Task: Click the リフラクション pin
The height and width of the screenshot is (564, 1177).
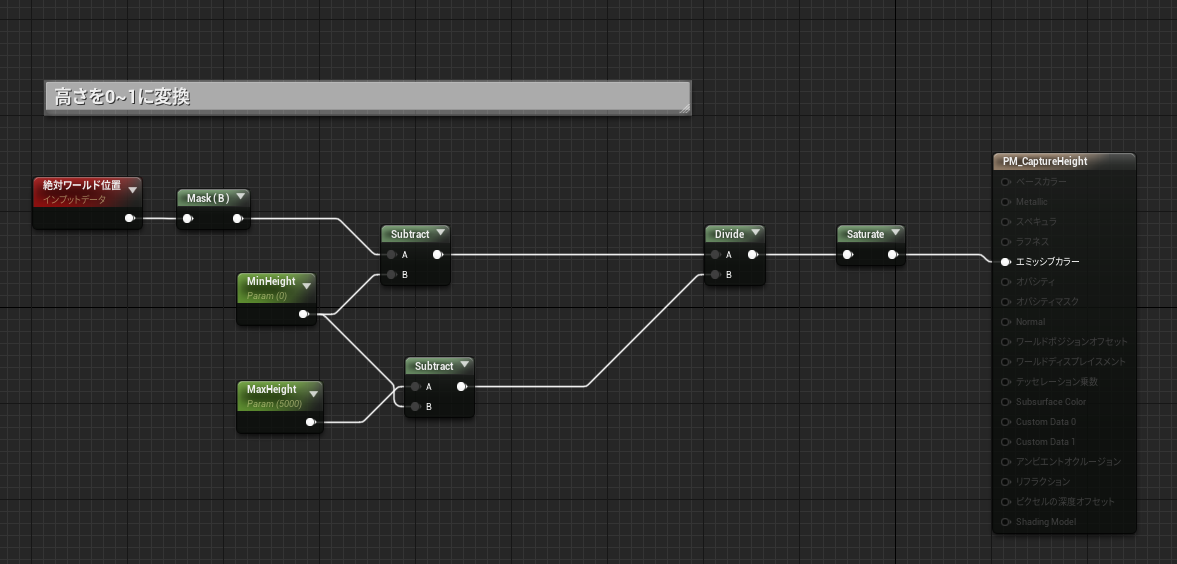Action: point(1006,481)
